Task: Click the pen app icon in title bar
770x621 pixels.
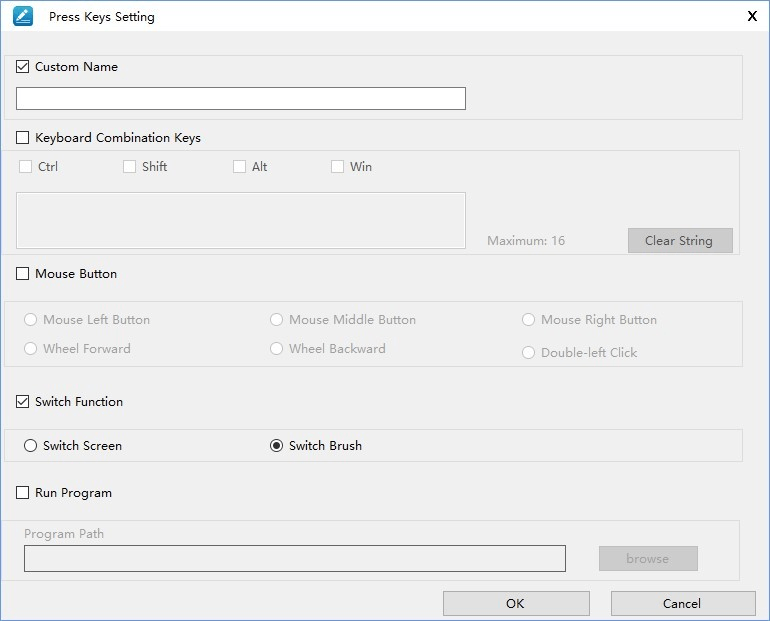Action: click(x=23, y=16)
